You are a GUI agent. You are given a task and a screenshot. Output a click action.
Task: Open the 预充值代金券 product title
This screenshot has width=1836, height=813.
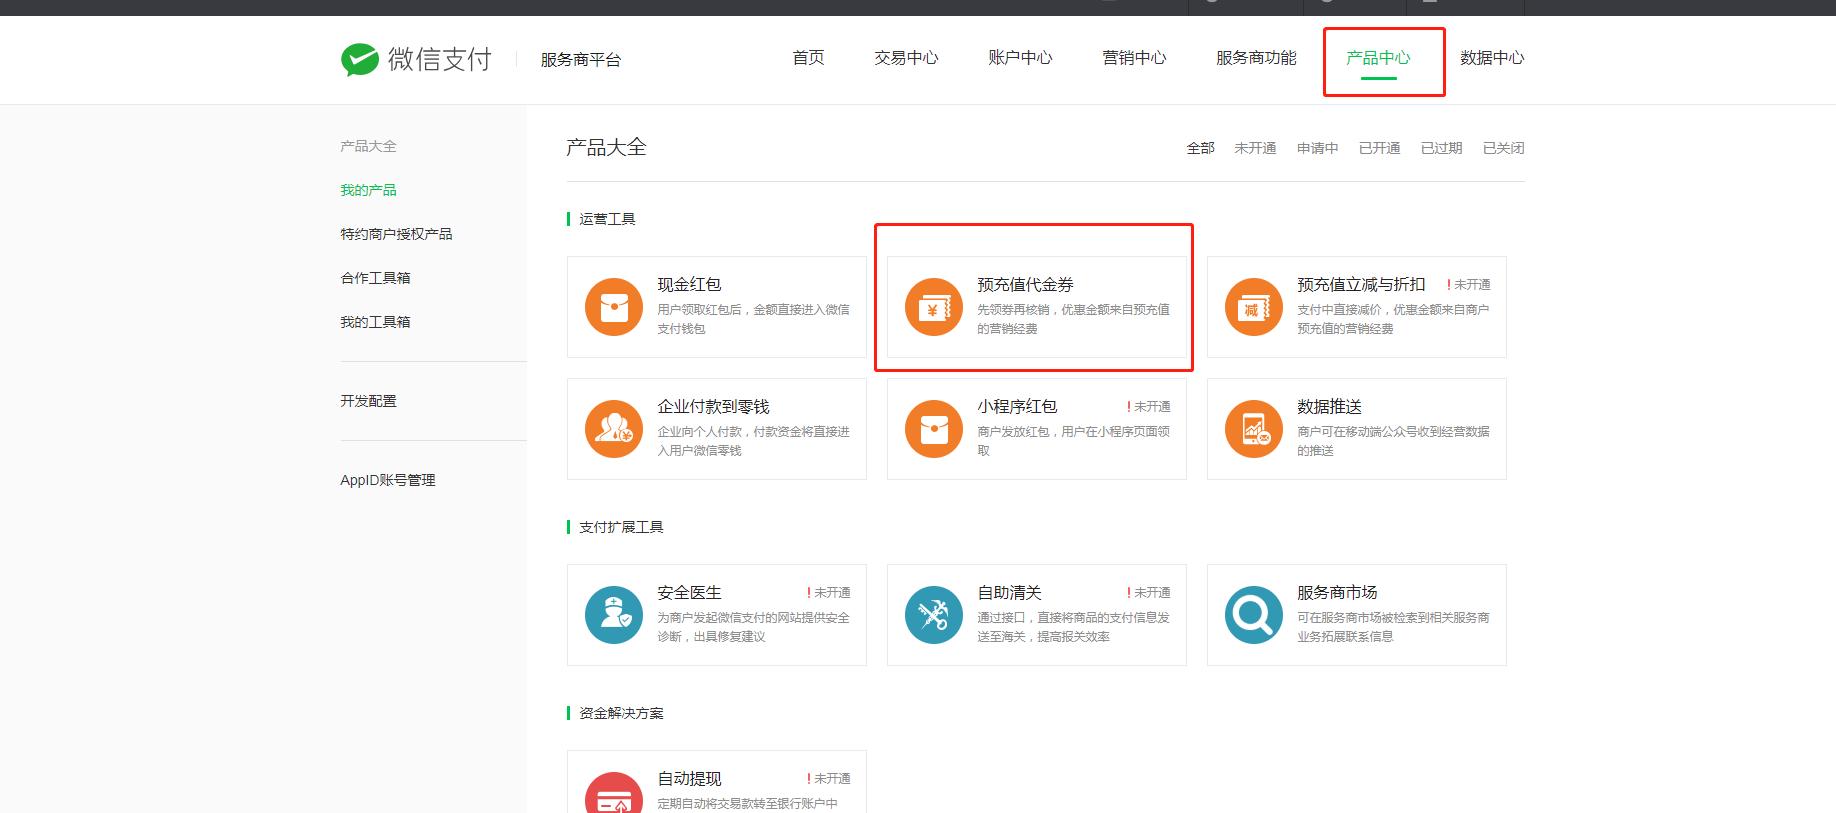tap(1025, 285)
